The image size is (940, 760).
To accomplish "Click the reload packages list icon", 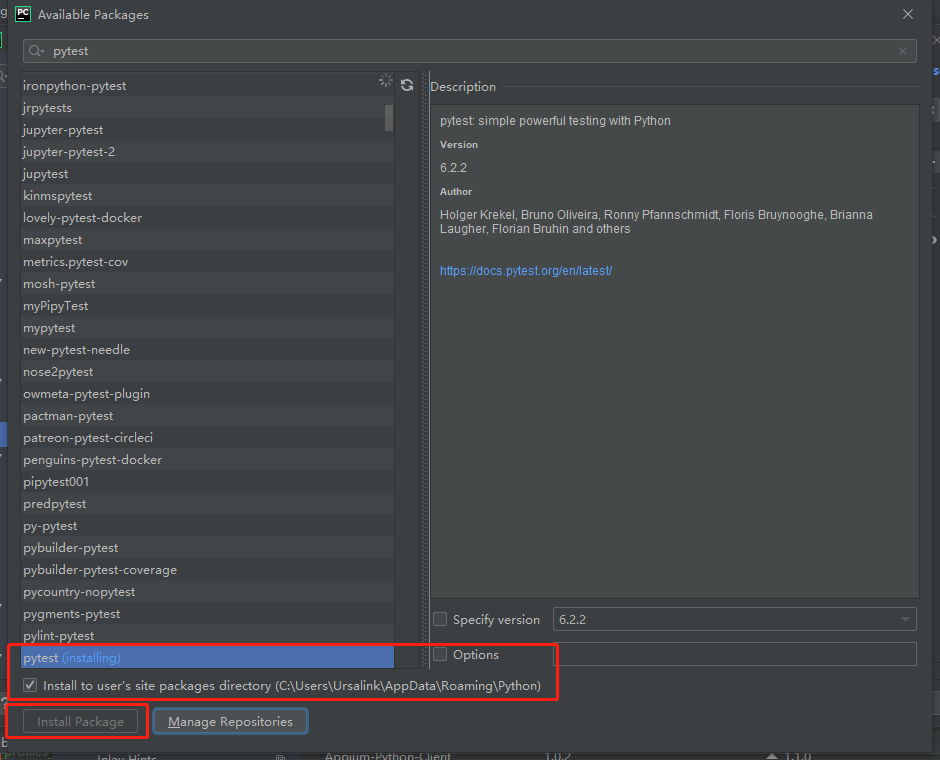I will 407,85.
